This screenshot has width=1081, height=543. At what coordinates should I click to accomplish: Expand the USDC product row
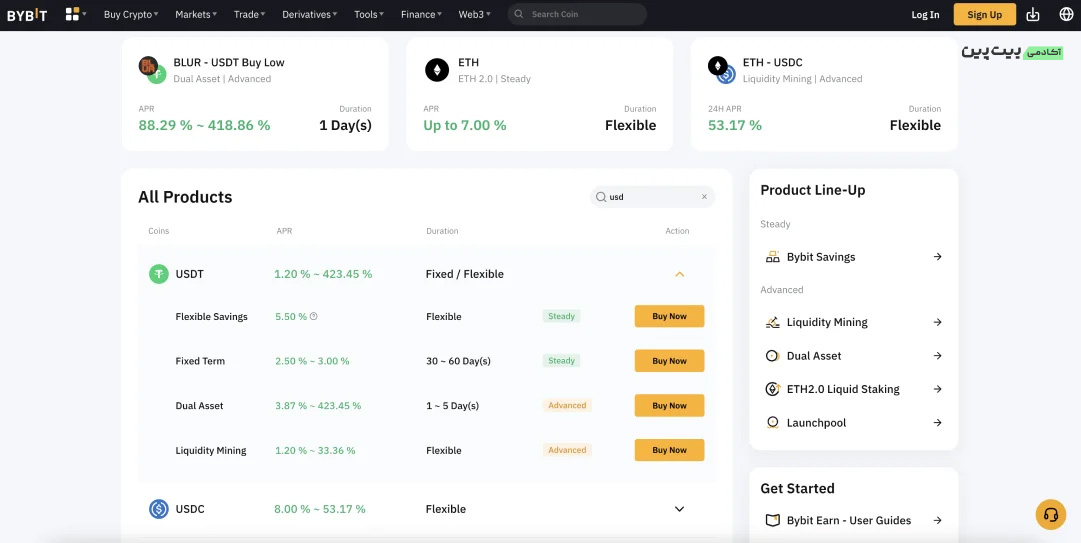pyautogui.click(x=679, y=509)
